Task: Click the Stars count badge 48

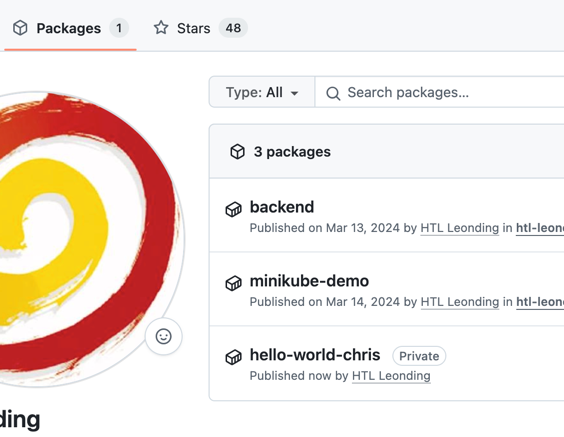Action: [233, 28]
